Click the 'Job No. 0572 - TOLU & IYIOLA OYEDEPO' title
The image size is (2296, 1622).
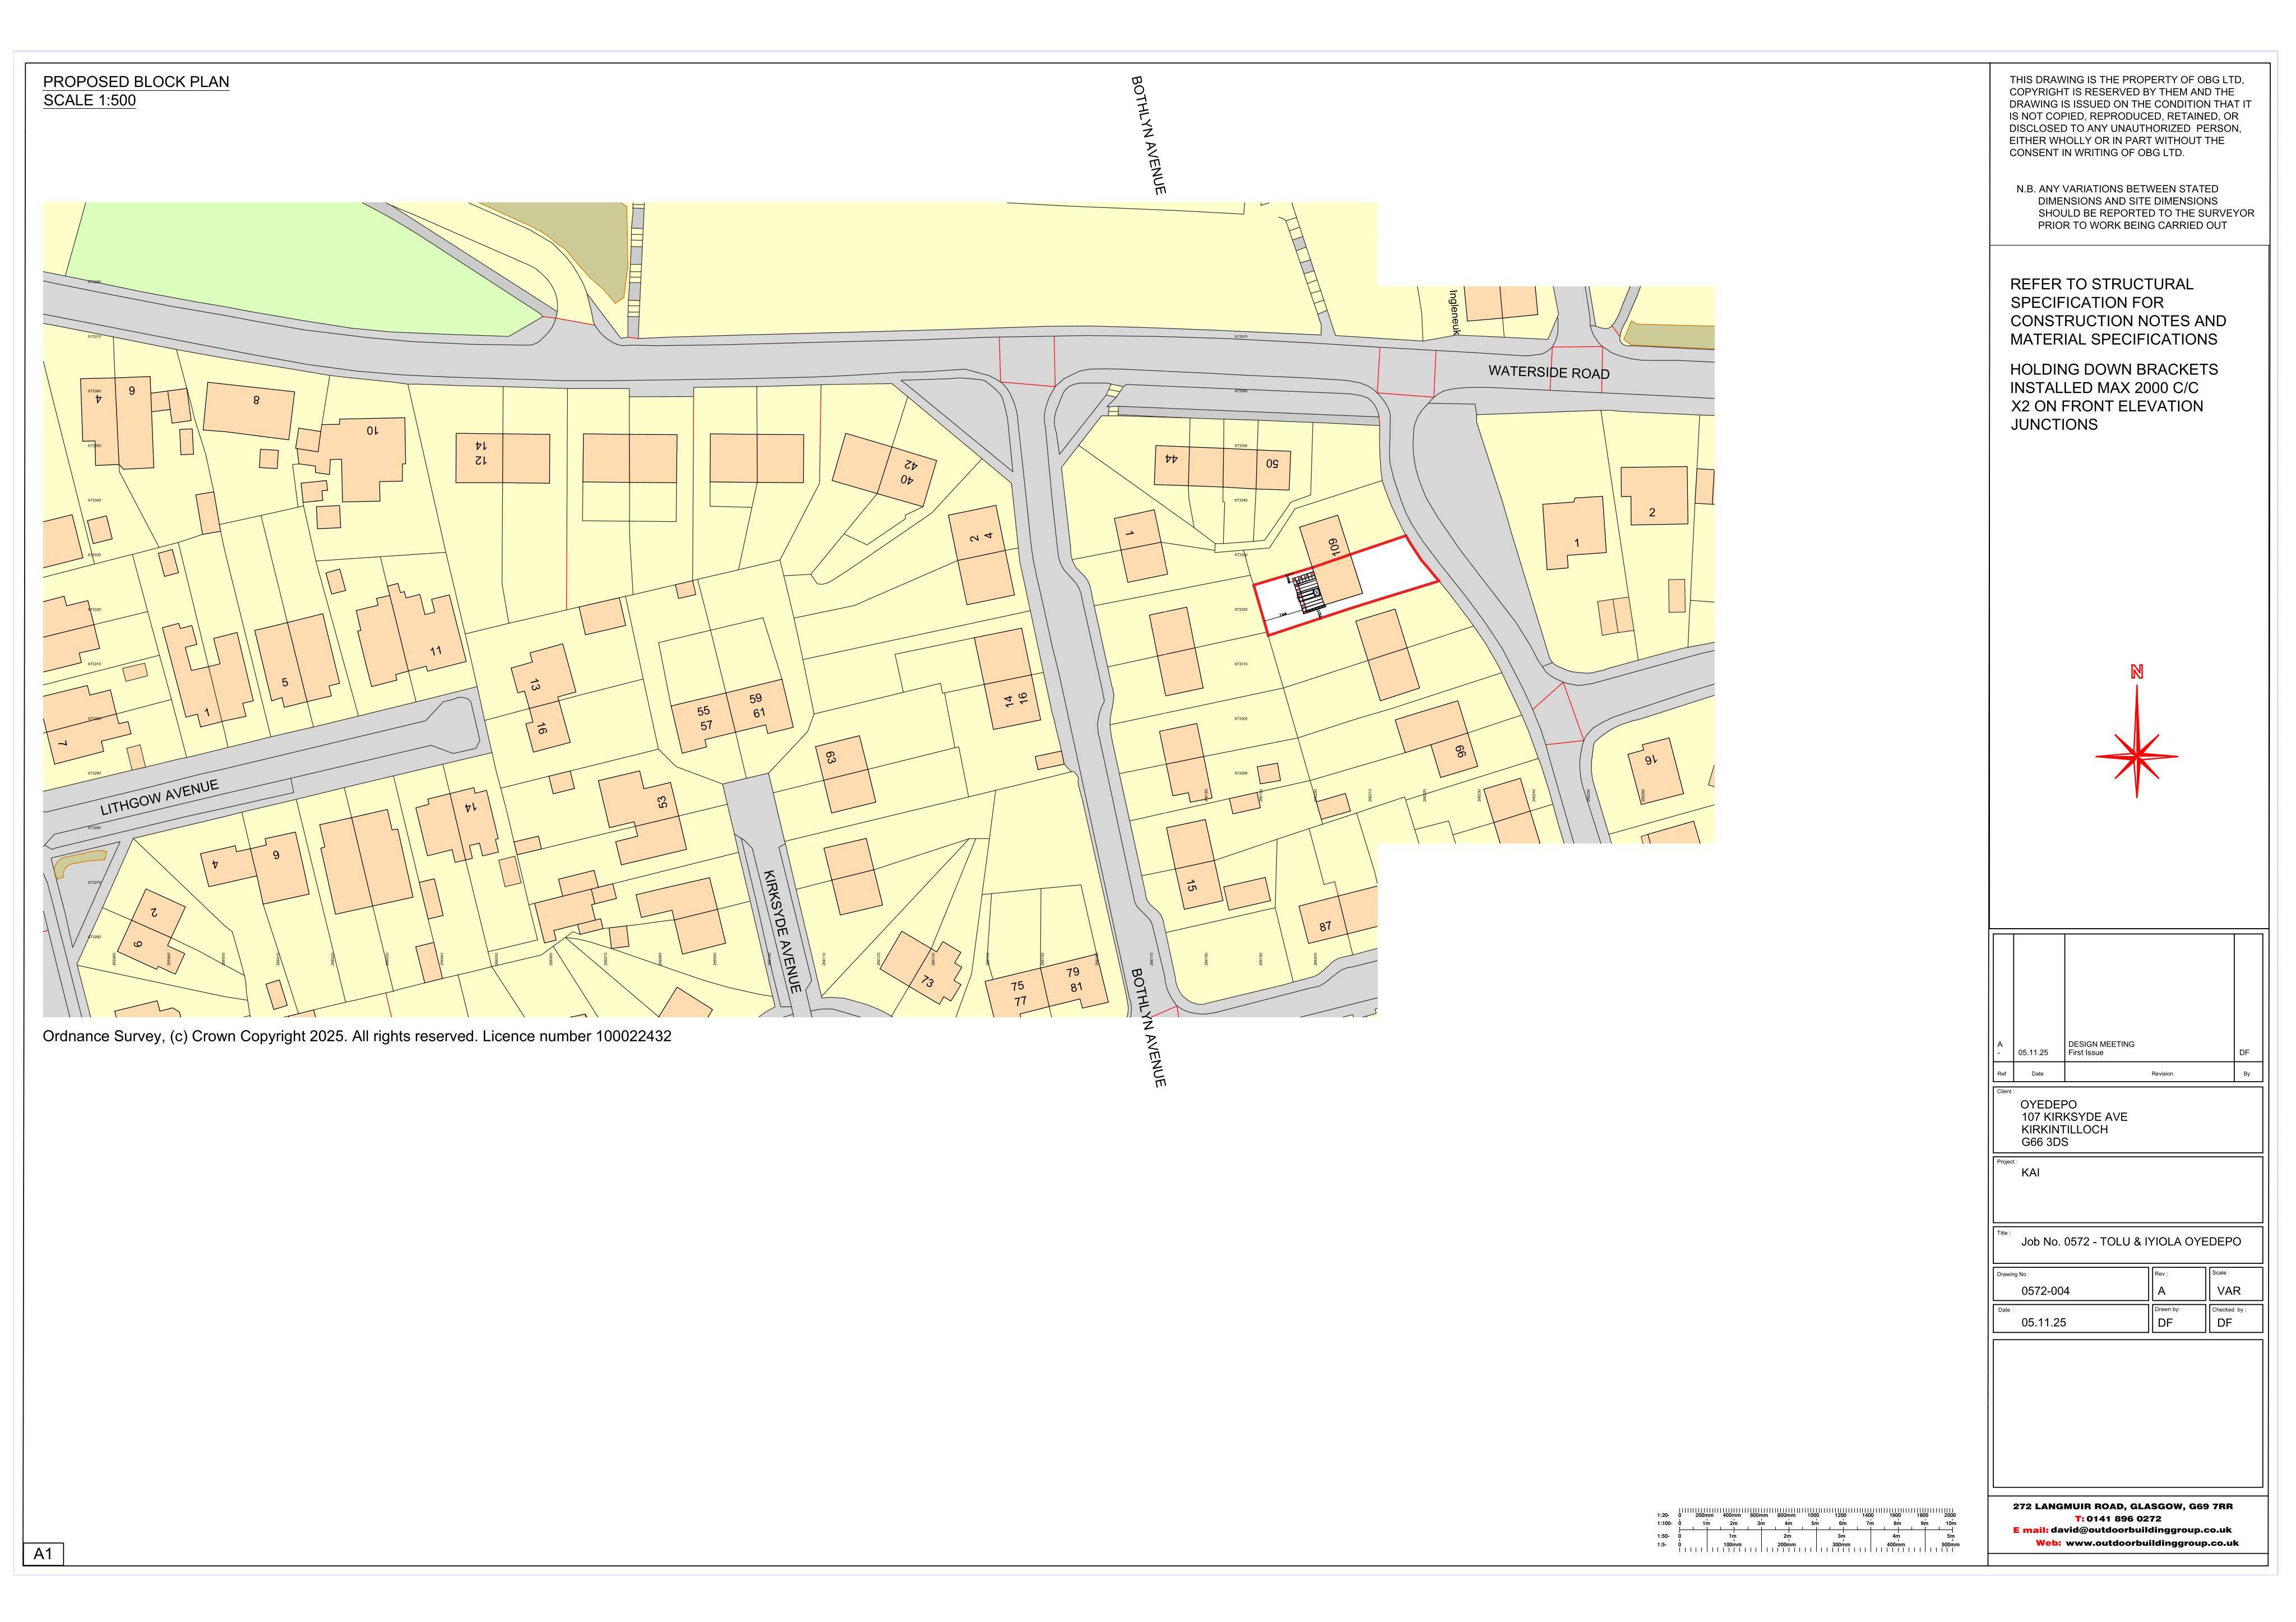(2131, 1242)
